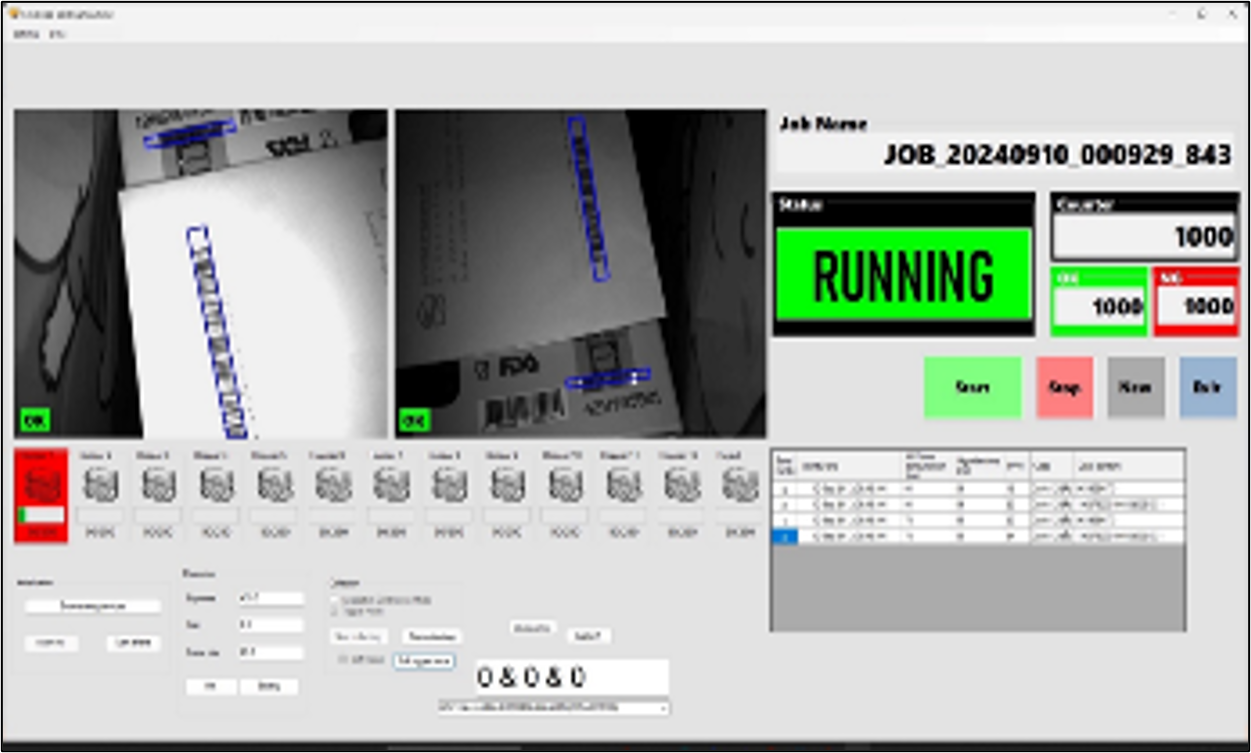Click the progress bar under first database icon

coord(42,514)
